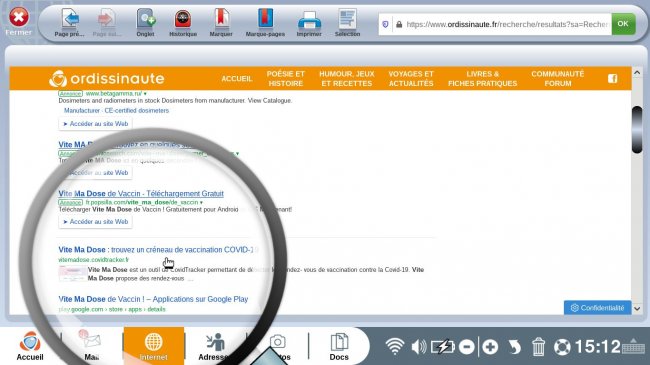
Task: Click the green OK button next to the address bar
Action: tap(623, 24)
